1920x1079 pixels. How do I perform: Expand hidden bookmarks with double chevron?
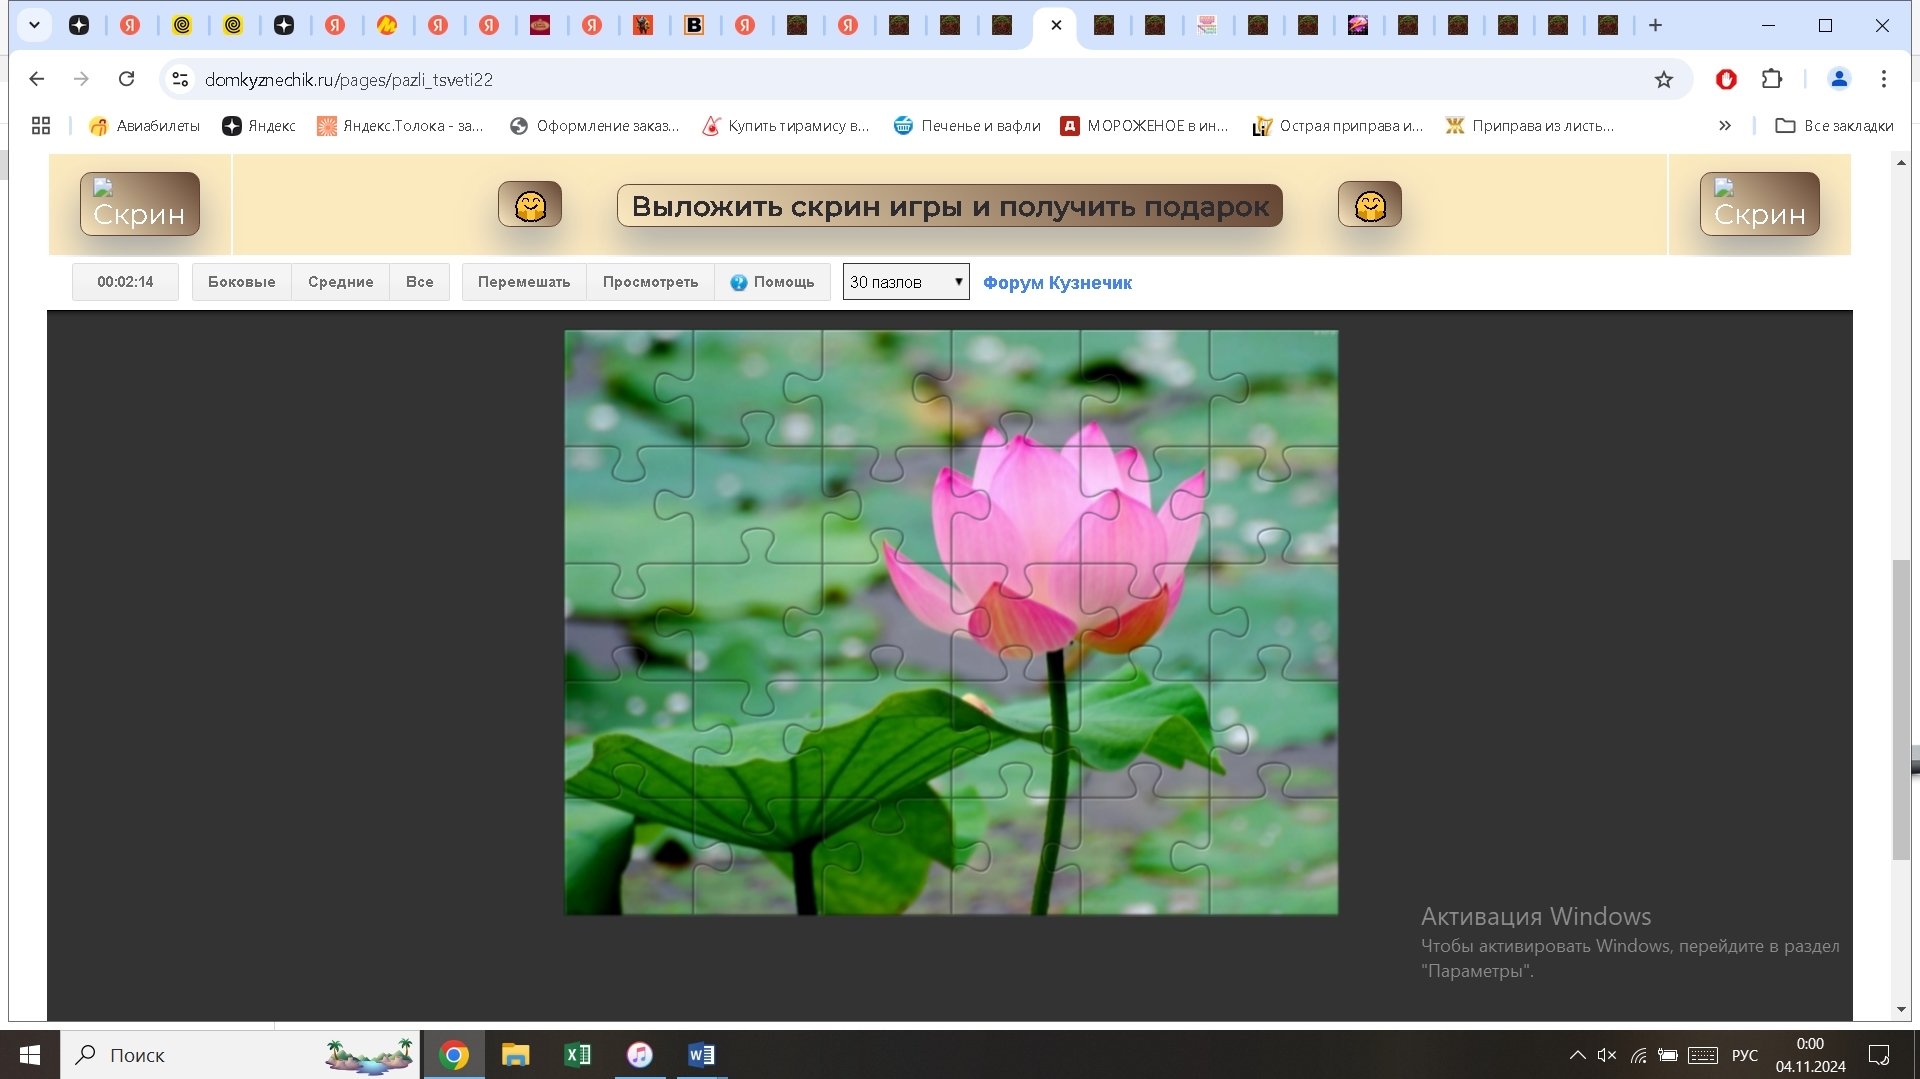(x=1725, y=126)
